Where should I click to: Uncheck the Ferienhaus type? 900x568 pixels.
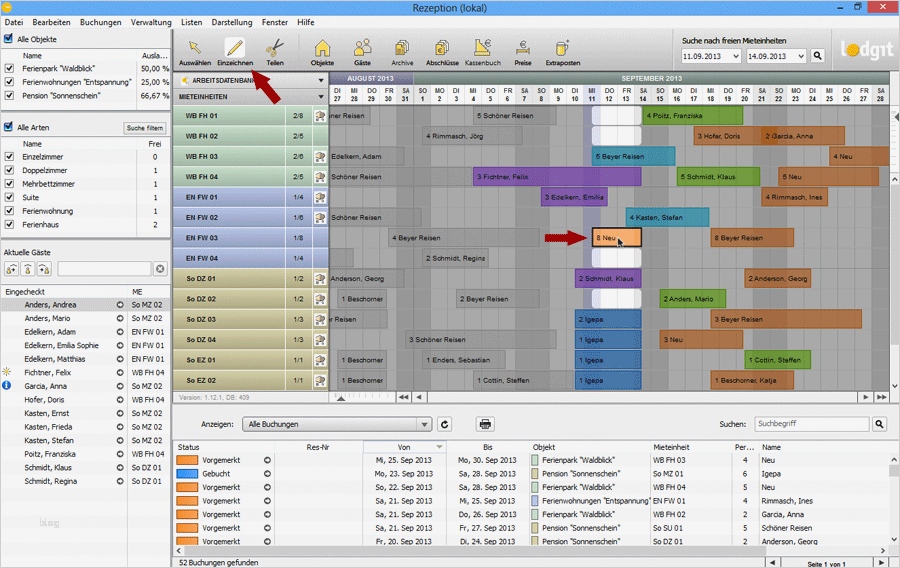(x=9, y=224)
